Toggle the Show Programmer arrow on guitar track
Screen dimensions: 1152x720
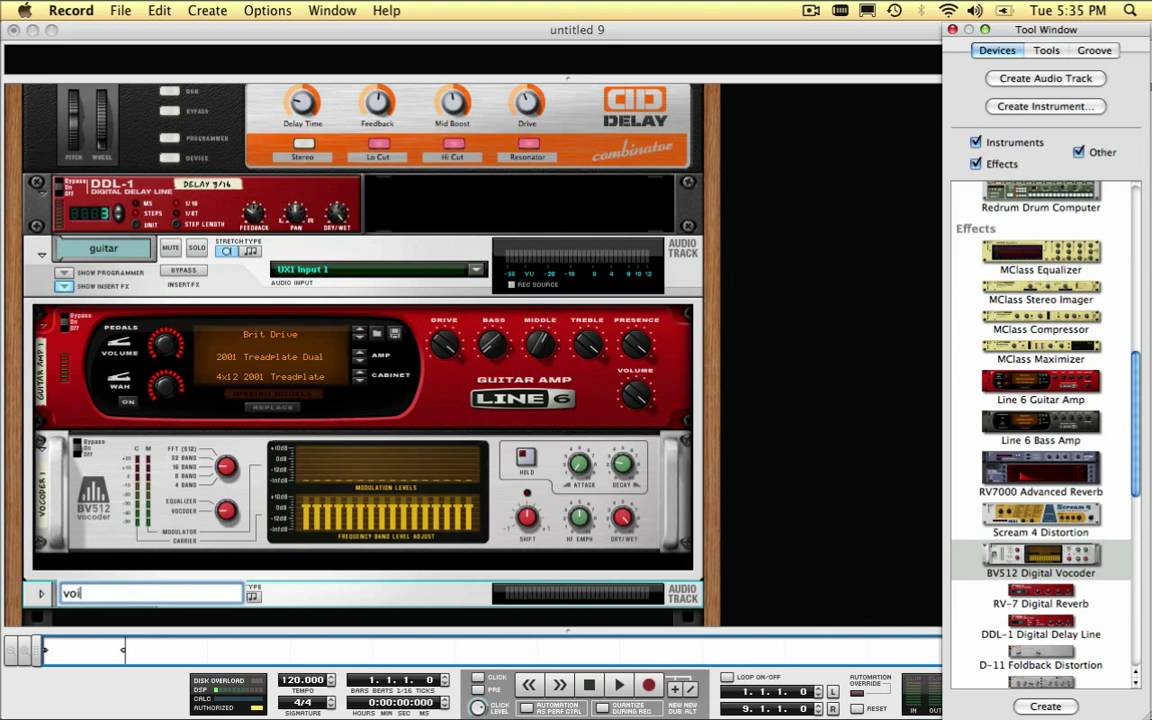pos(64,273)
